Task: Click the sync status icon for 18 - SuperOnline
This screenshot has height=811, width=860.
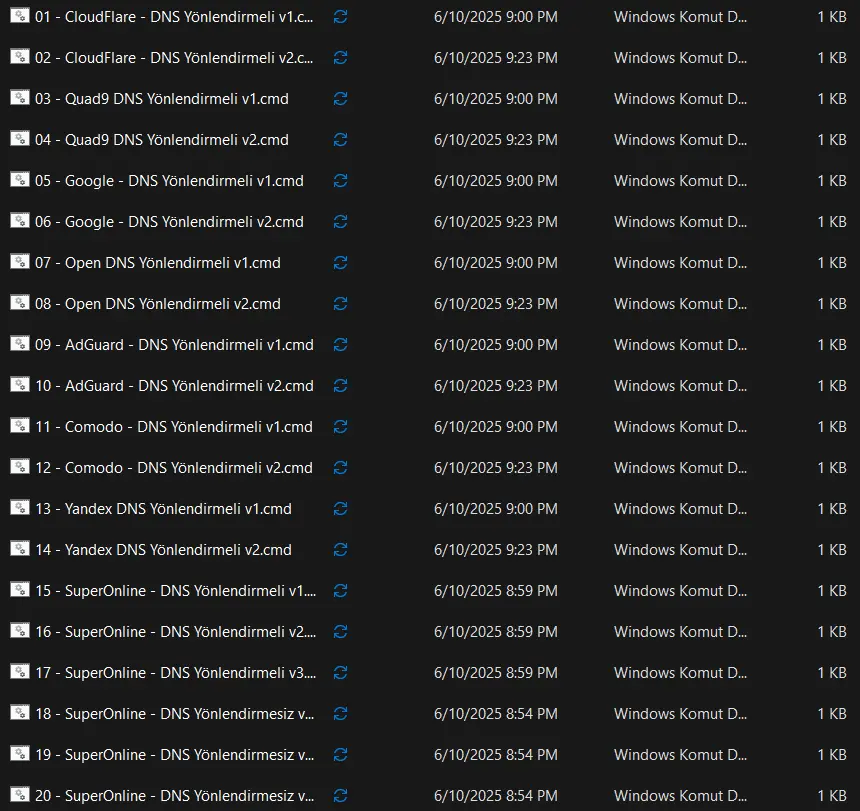Action: point(341,713)
